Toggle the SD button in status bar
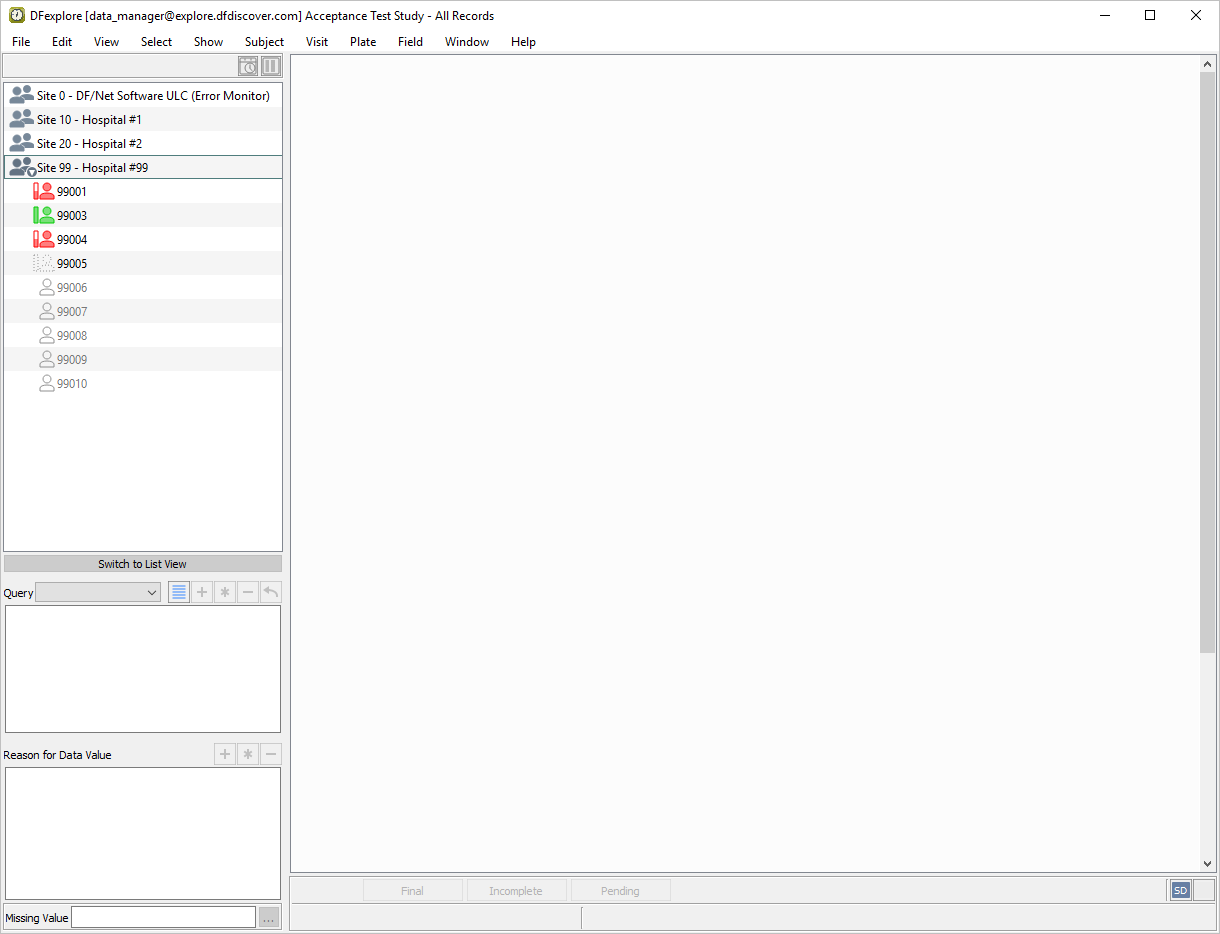Screen dimensions: 1220x934 [x=1180, y=890]
